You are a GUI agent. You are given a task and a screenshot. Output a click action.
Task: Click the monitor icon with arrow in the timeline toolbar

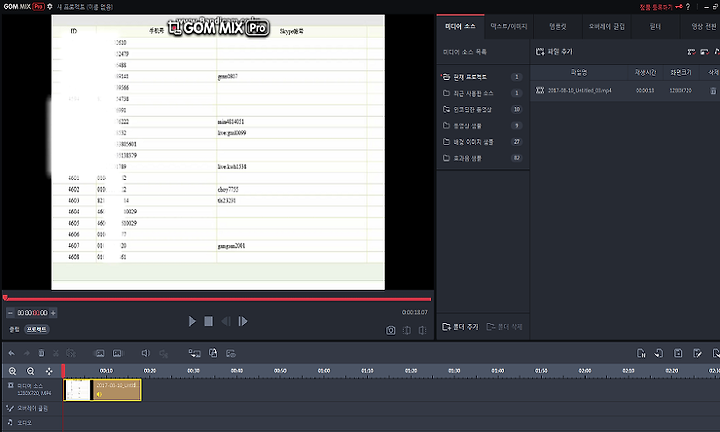[194, 353]
